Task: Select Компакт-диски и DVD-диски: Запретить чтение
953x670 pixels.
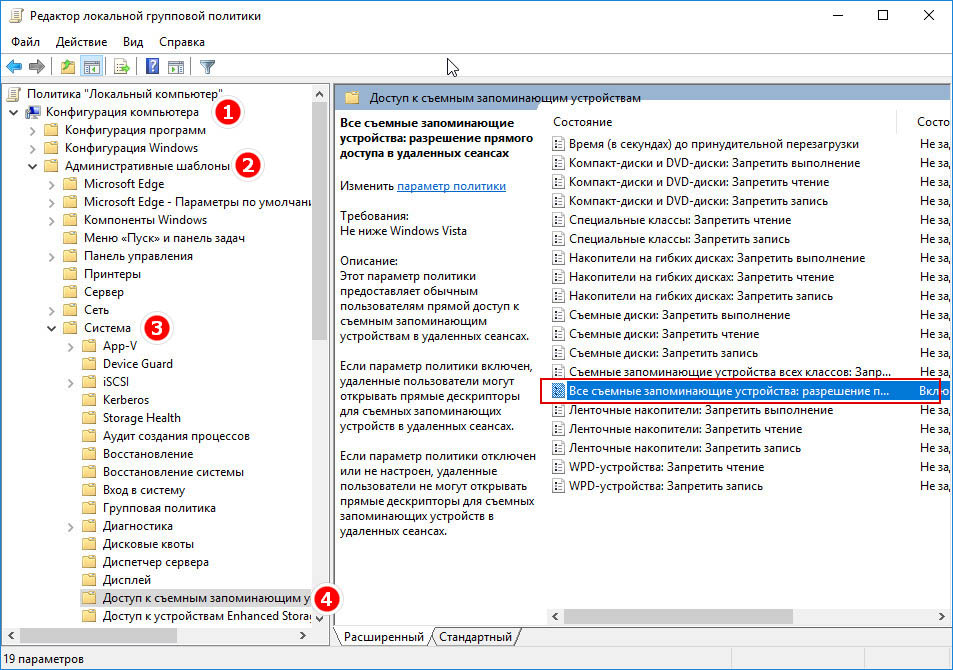Action: pos(699,182)
